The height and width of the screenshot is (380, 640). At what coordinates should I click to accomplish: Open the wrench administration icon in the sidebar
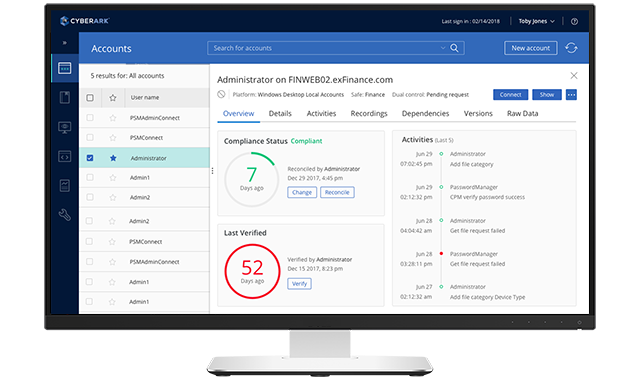click(64, 215)
